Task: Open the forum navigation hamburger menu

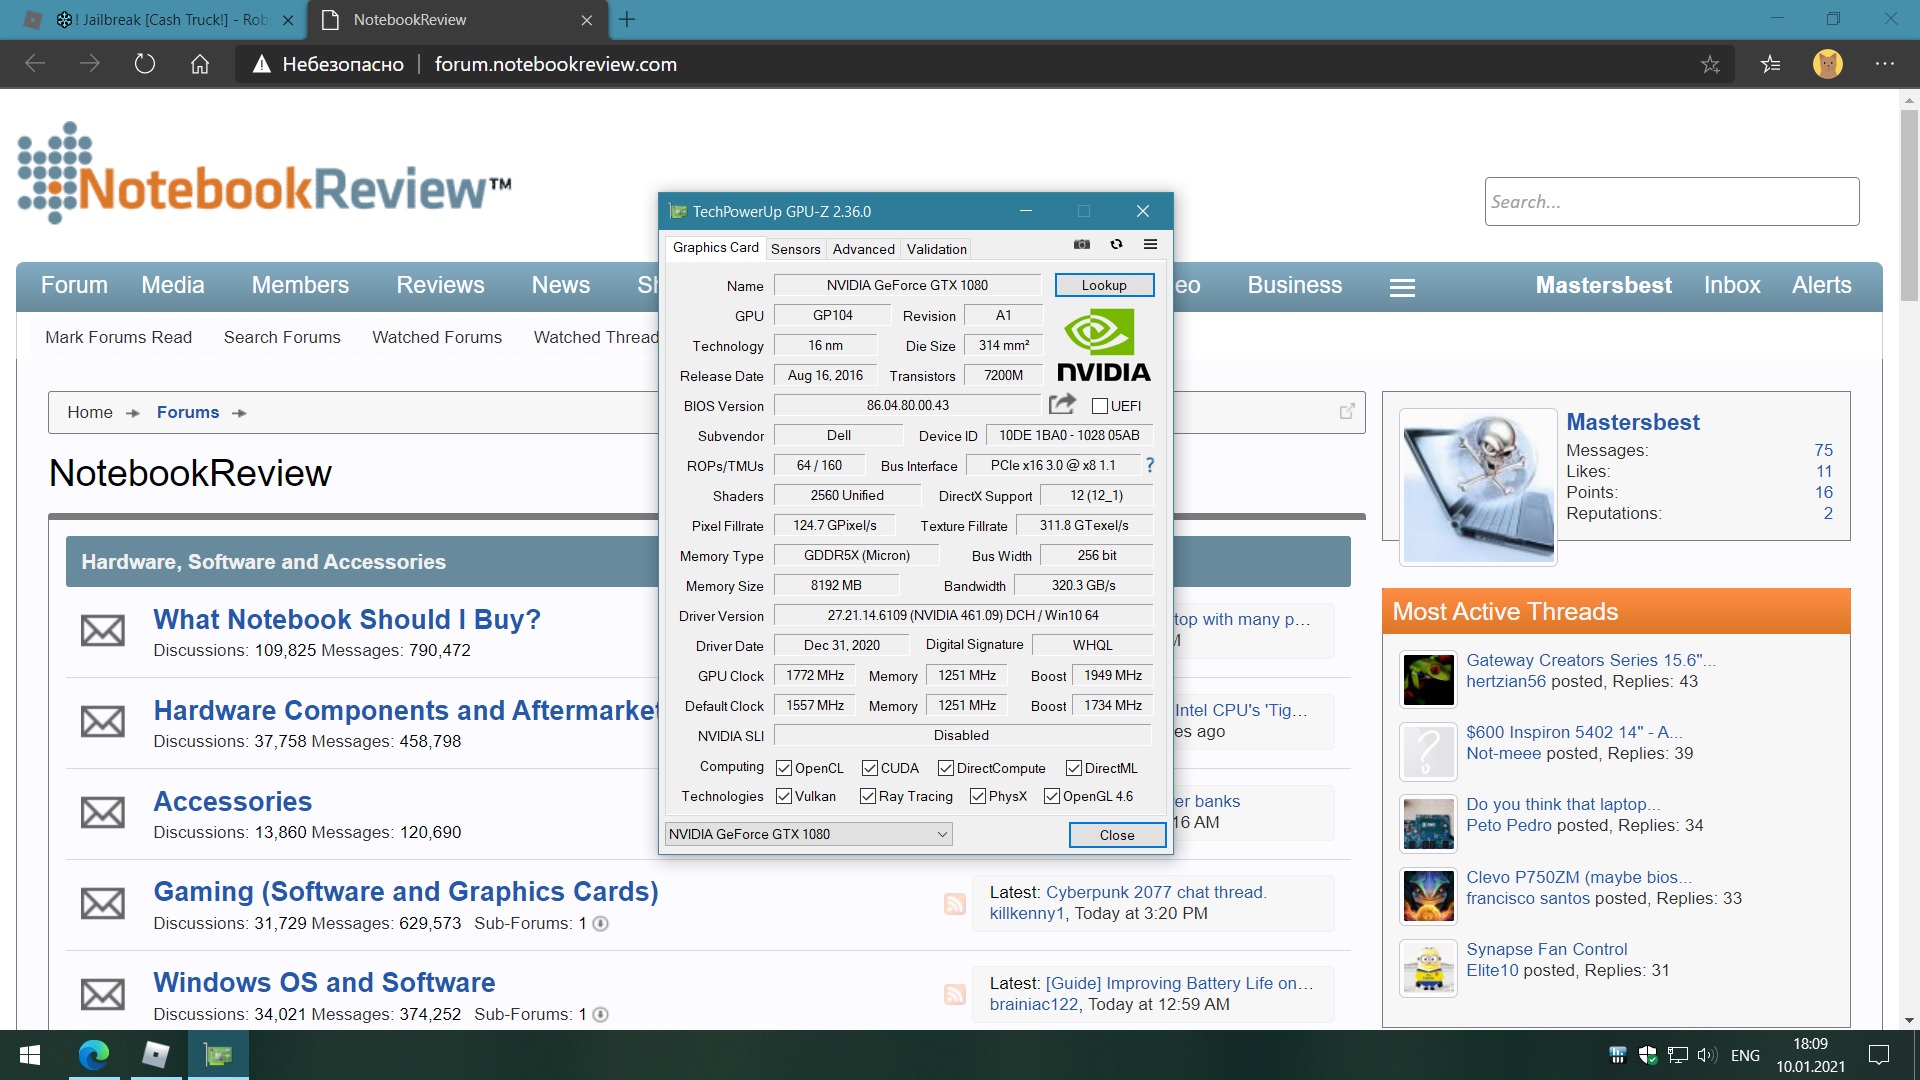Action: pyautogui.click(x=1402, y=287)
